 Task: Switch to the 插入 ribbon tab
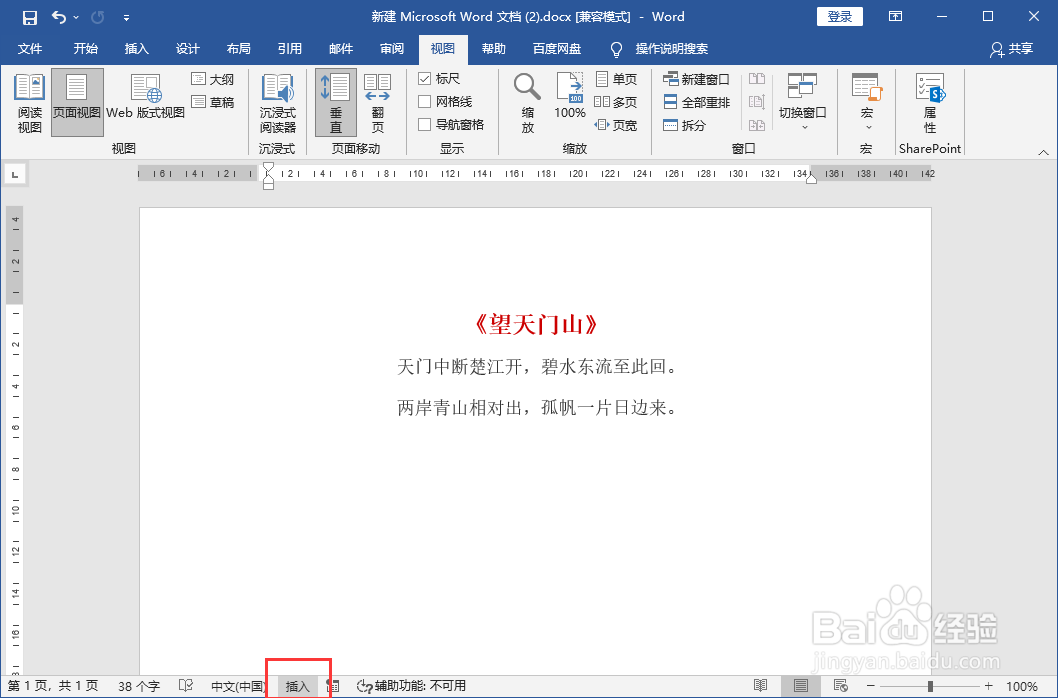(x=136, y=48)
